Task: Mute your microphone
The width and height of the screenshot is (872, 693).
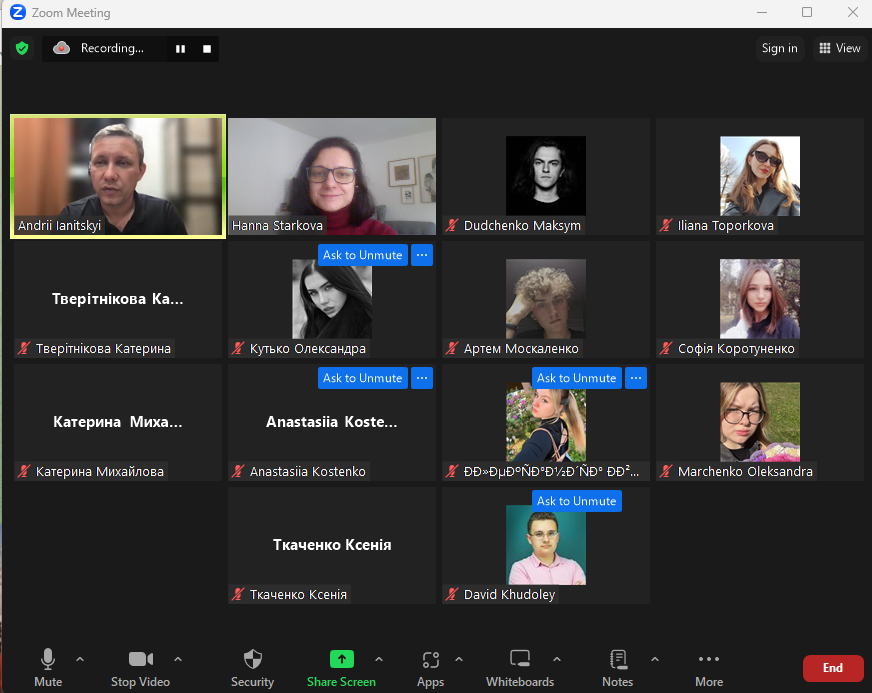Action: pyautogui.click(x=48, y=666)
